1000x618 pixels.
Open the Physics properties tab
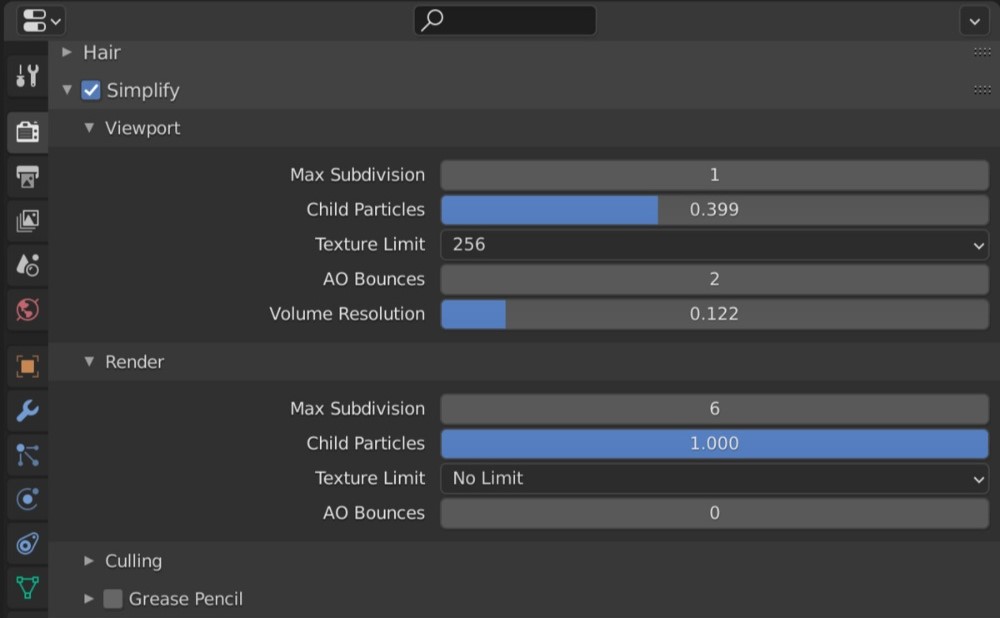pos(28,499)
